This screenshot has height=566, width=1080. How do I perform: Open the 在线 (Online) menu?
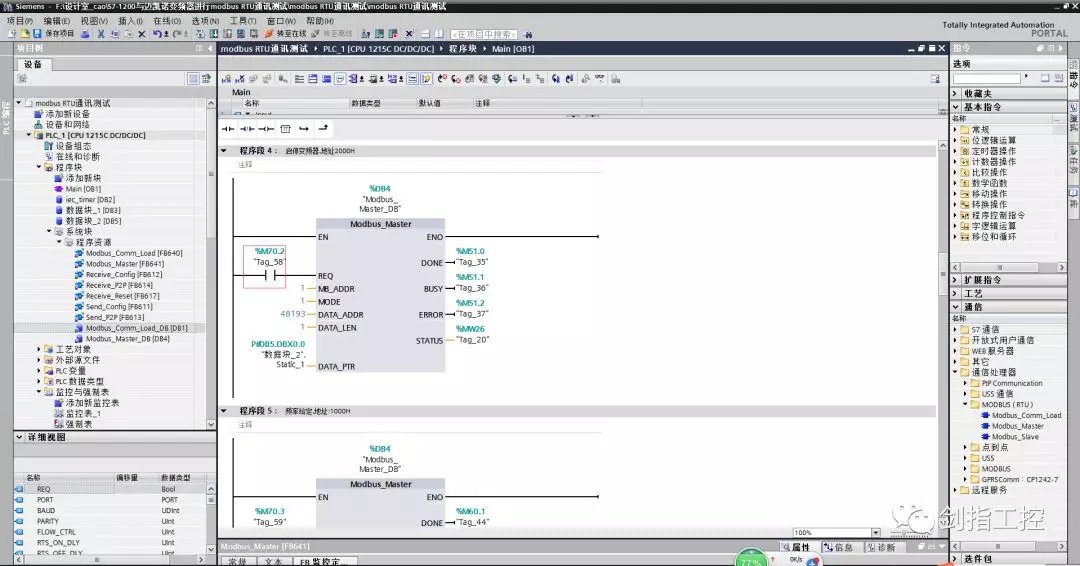pos(165,20)
